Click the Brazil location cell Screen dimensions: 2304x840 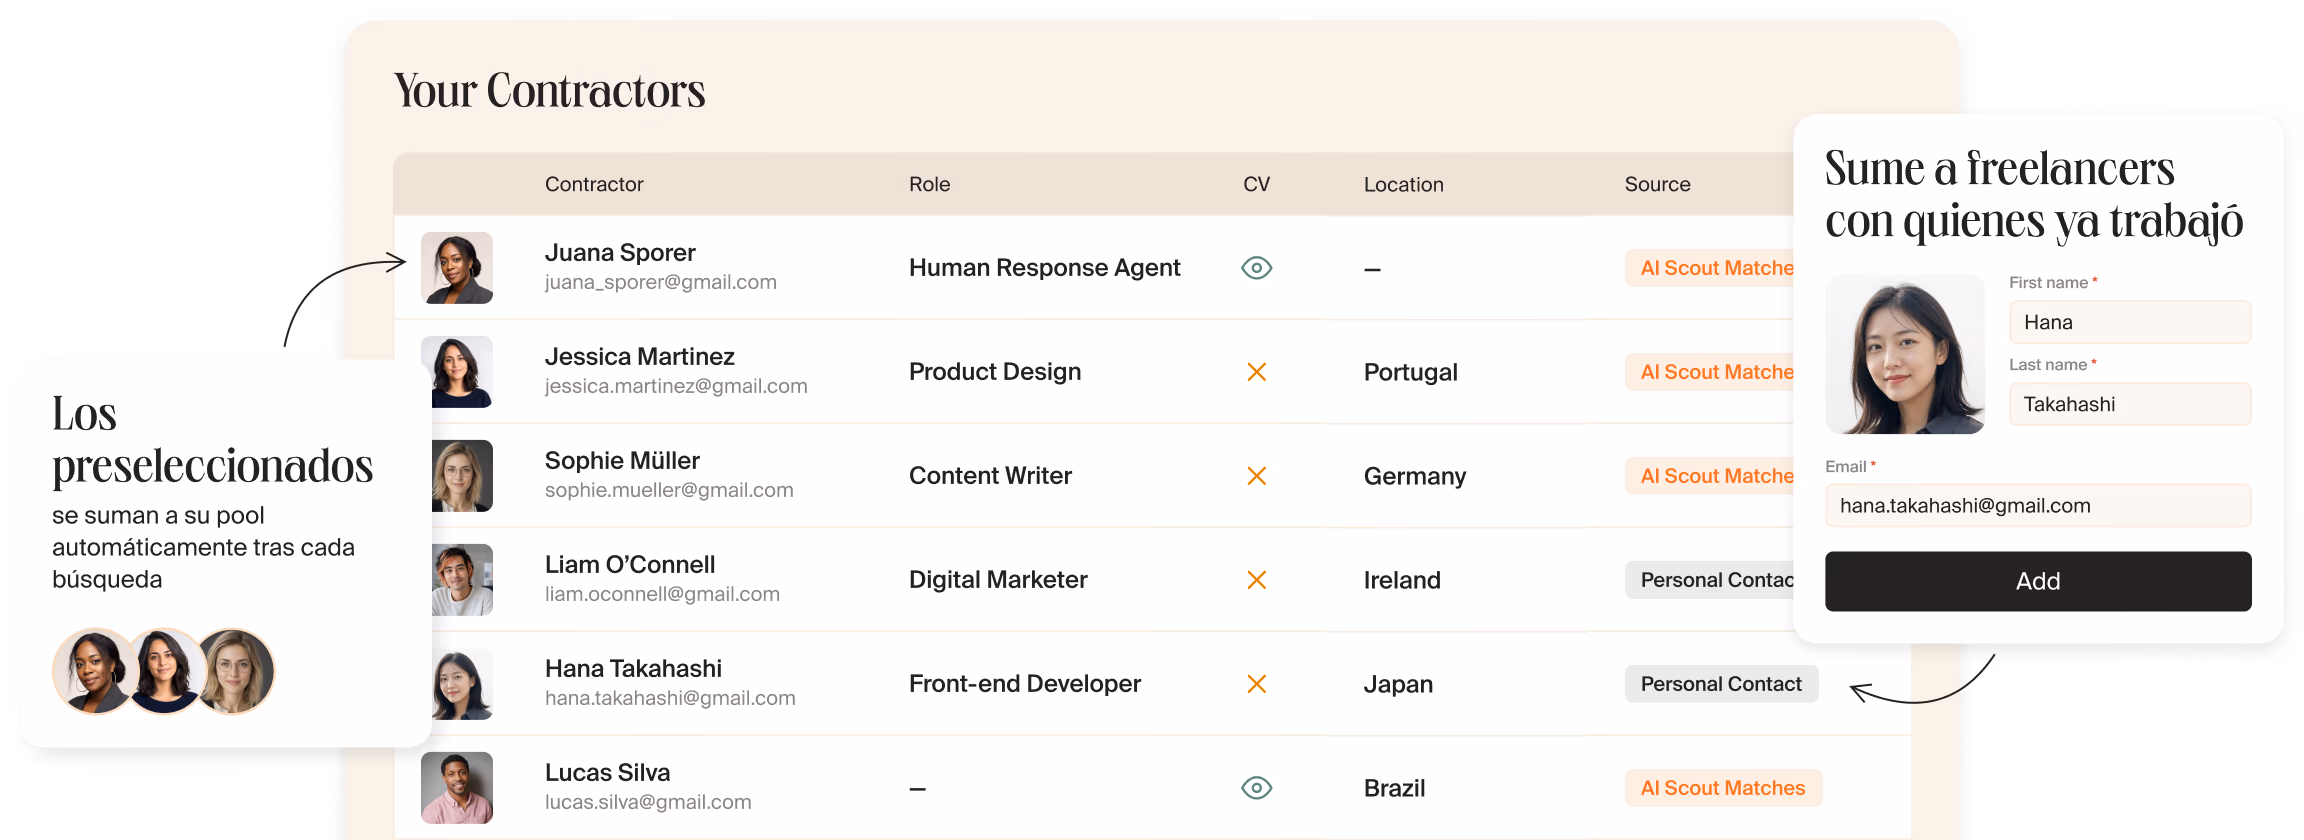coord(1394,789)
